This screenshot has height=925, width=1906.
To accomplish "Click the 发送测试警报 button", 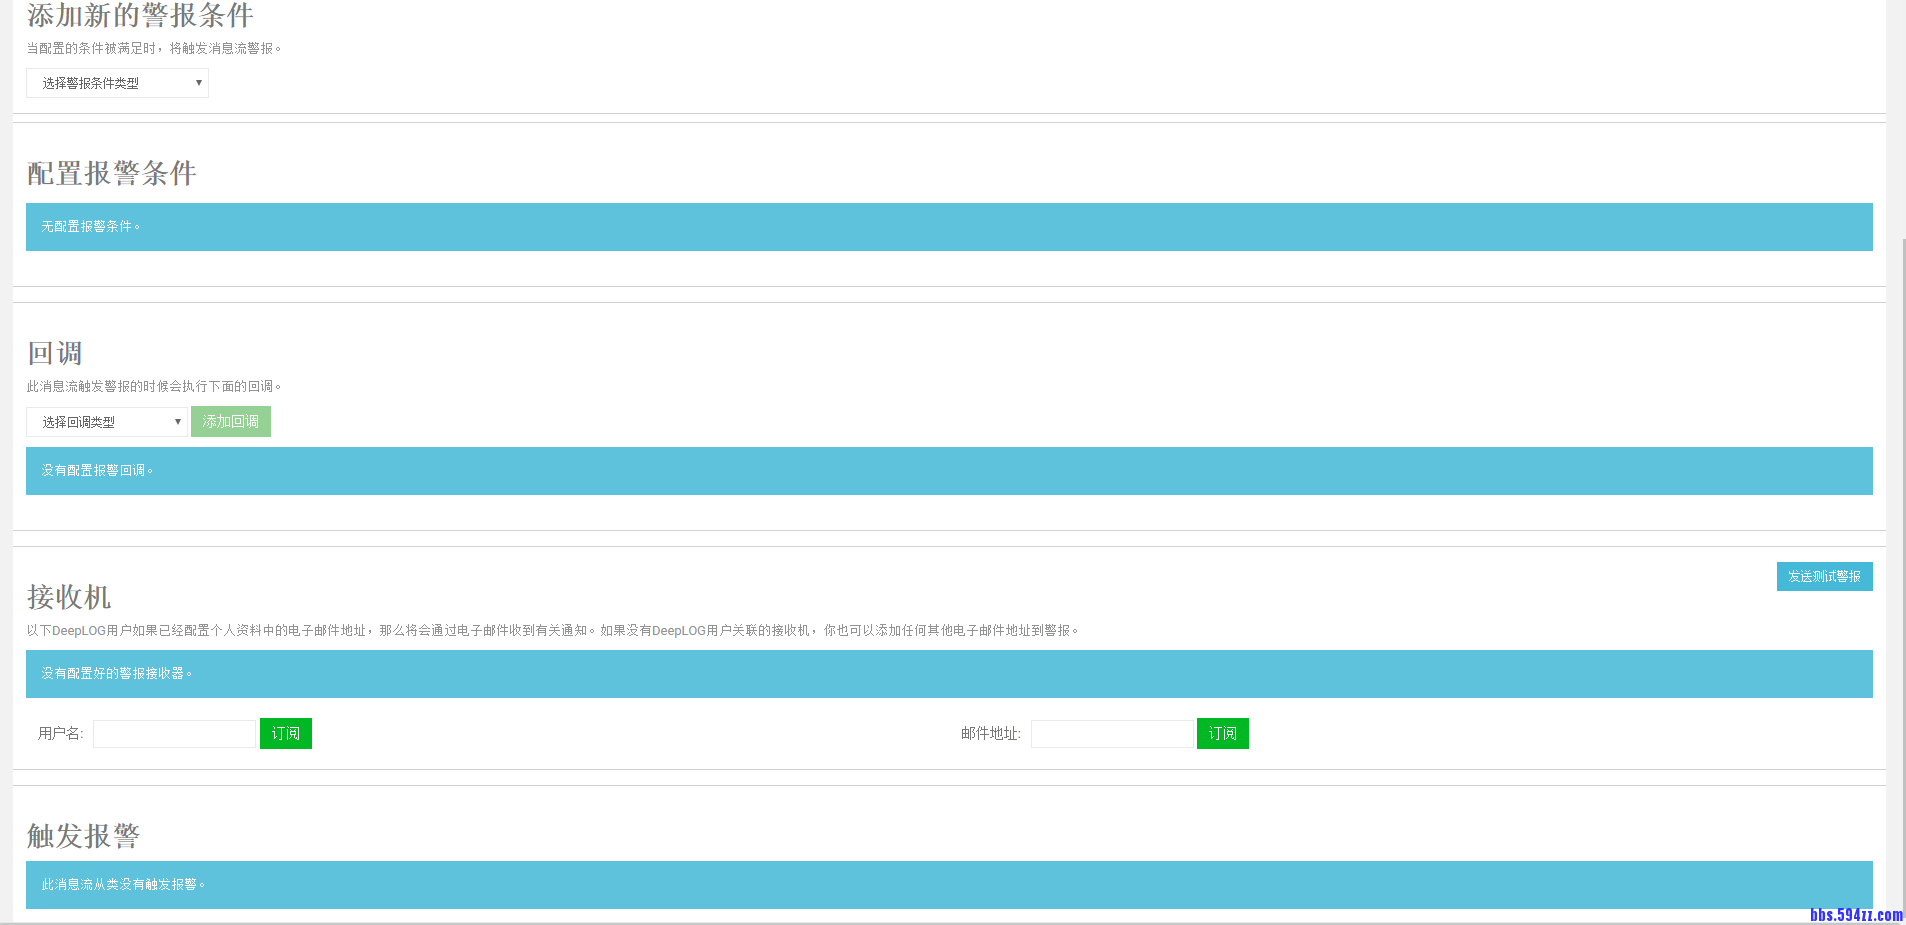I will (1824, 576).
